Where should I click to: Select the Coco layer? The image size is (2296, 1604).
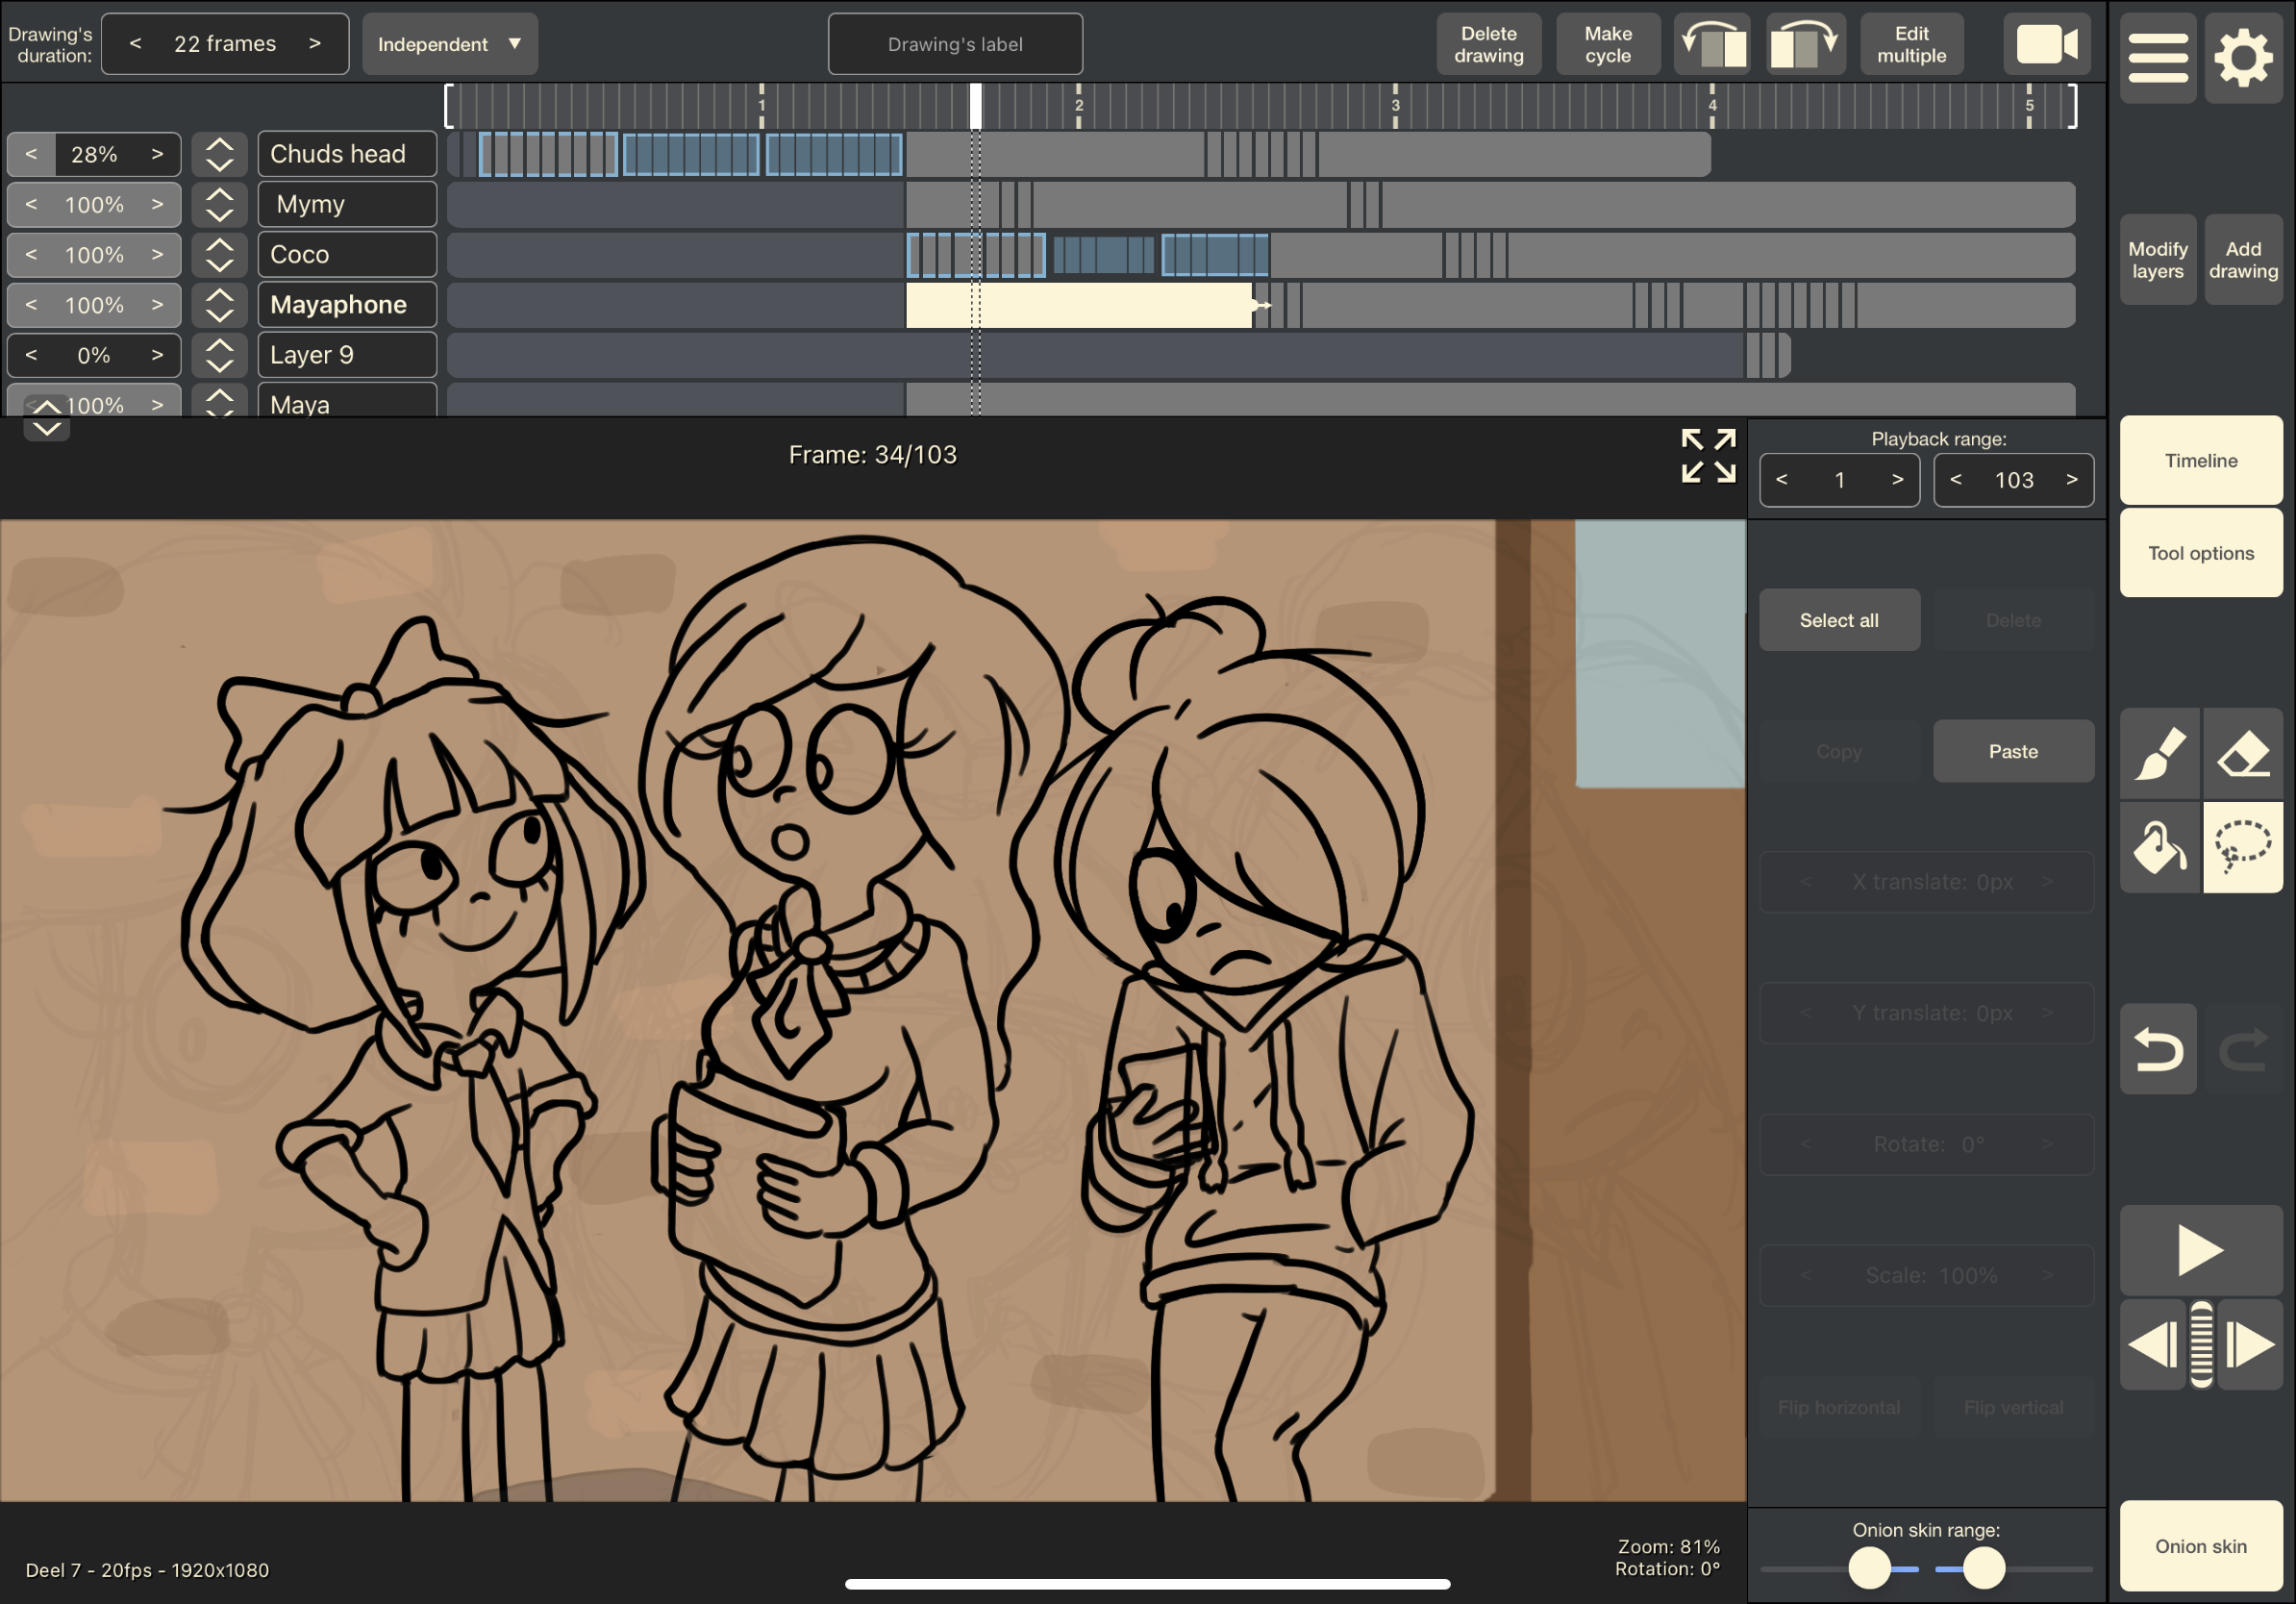point(346,254)
